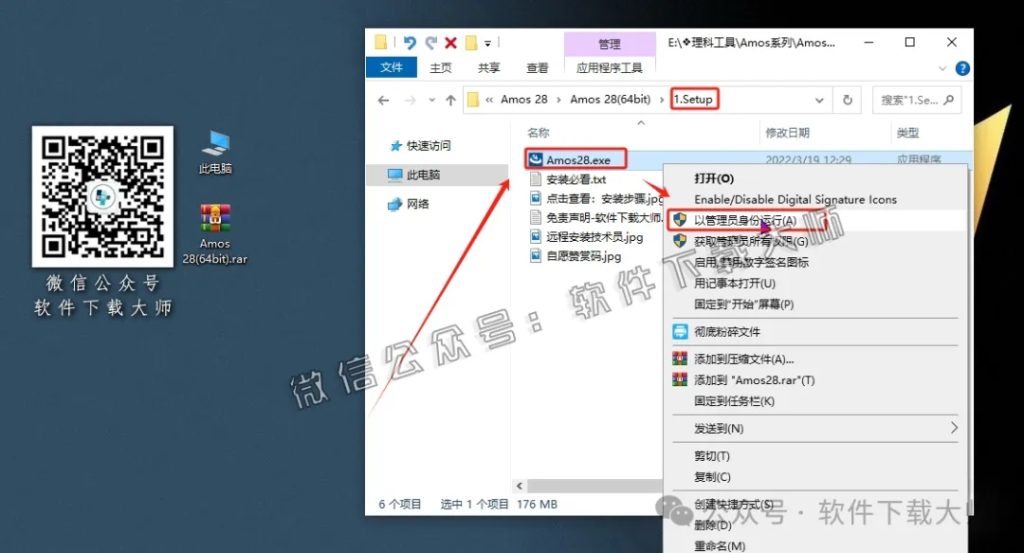
Task: Click the WeChat QR code image on desktop
Action: (x=103, y=197)
